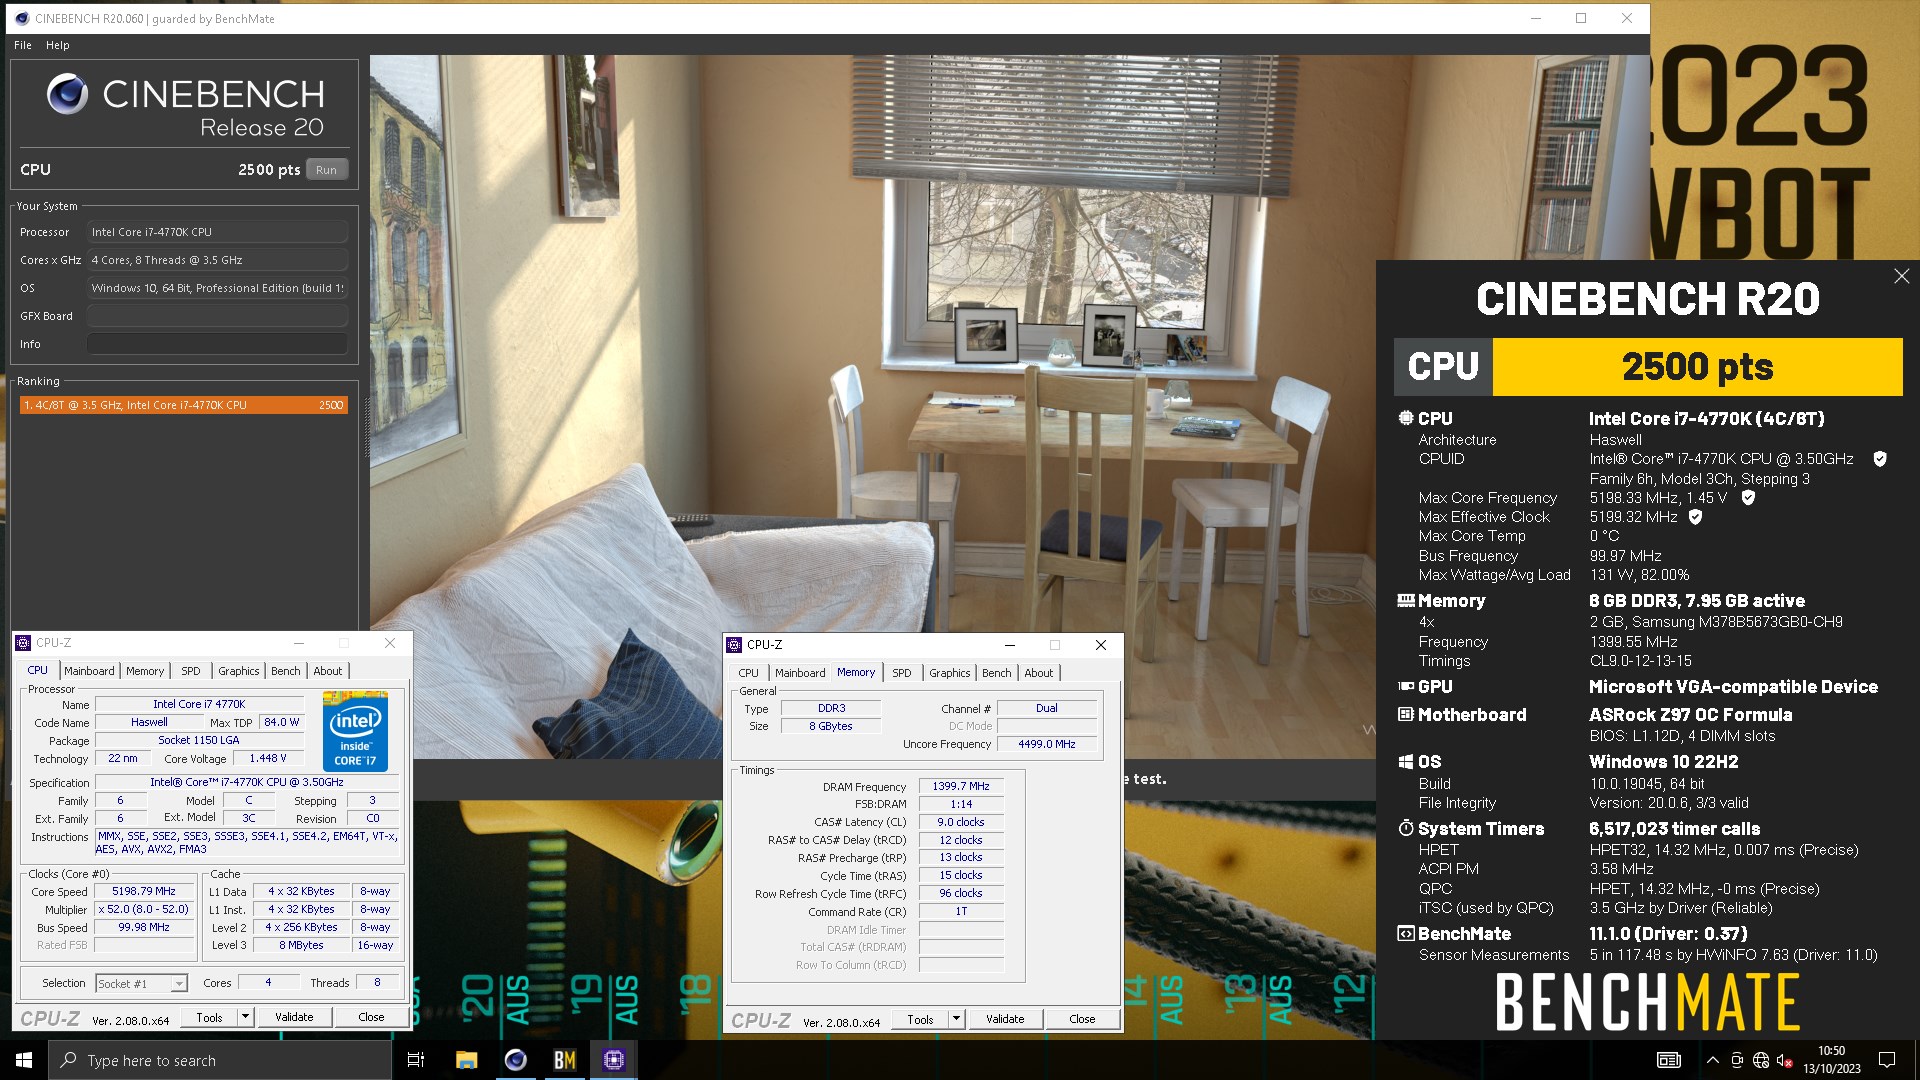Click the Cinebench panel resize handle
Image resolution: width=1920 pixels, height=1080 pixels.
pos(366,428)
